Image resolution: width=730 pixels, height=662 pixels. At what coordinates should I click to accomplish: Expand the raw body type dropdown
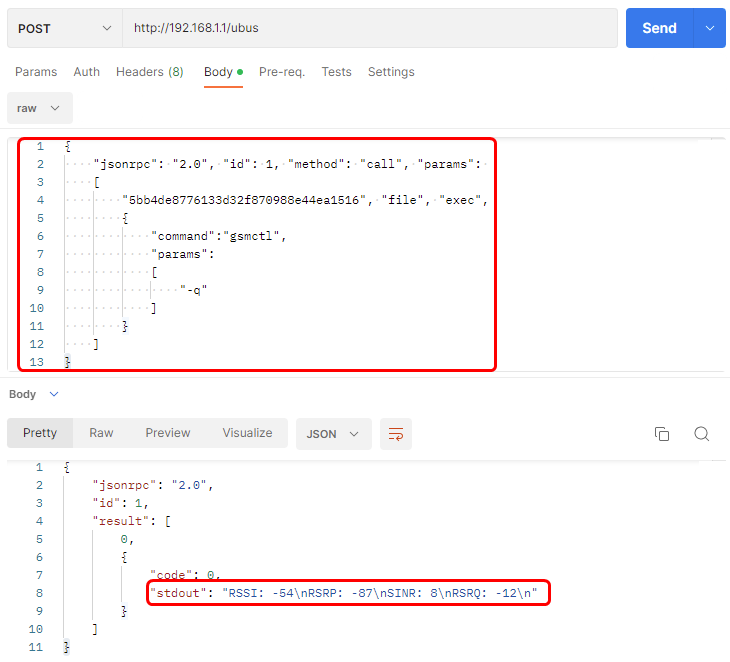coord(39,108)
